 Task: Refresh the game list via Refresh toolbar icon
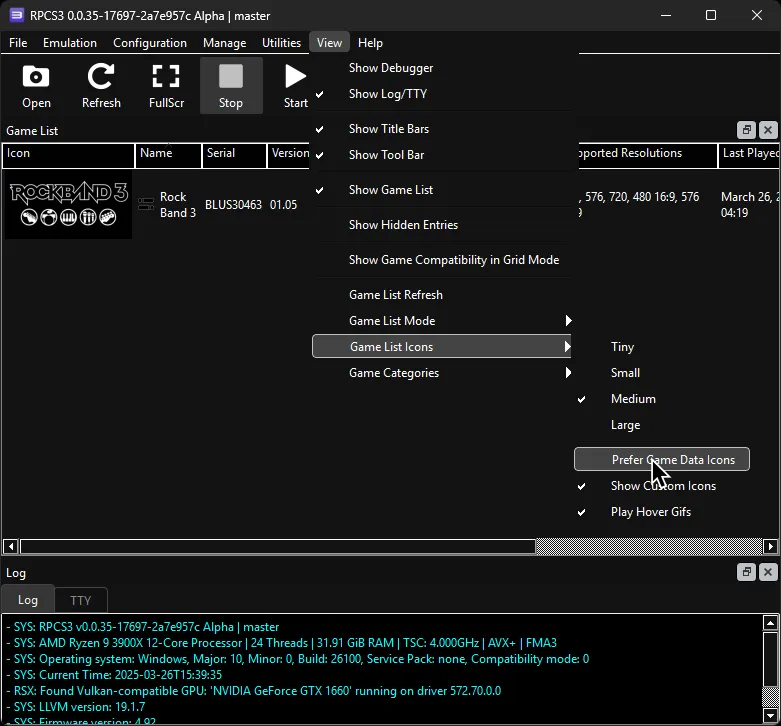coord(101,86)
